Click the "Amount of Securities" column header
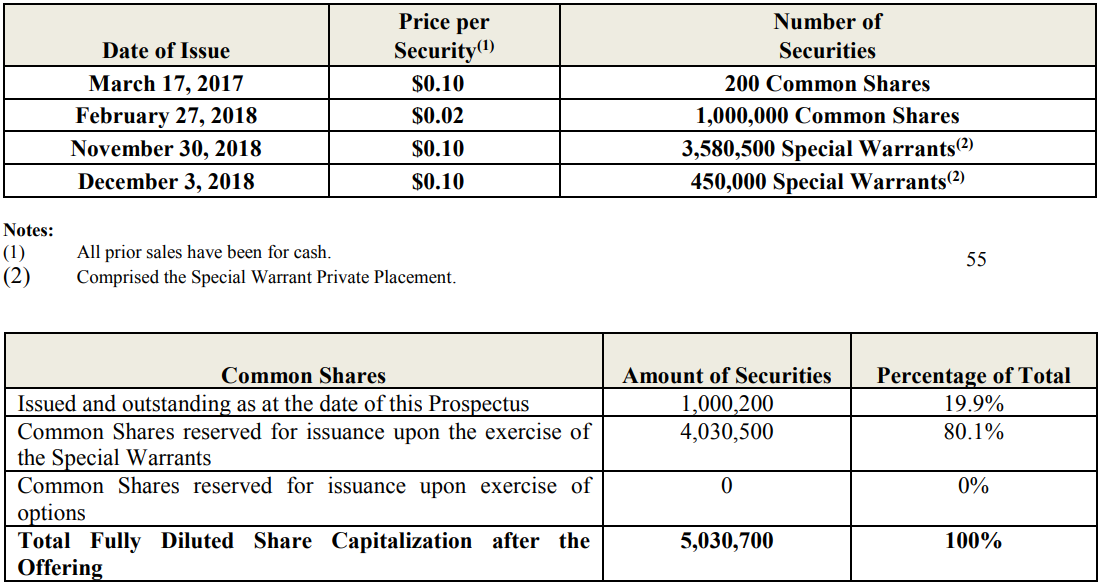This screenshot has height=586, width=1101. pyautogui.click(x=726, y=376)
